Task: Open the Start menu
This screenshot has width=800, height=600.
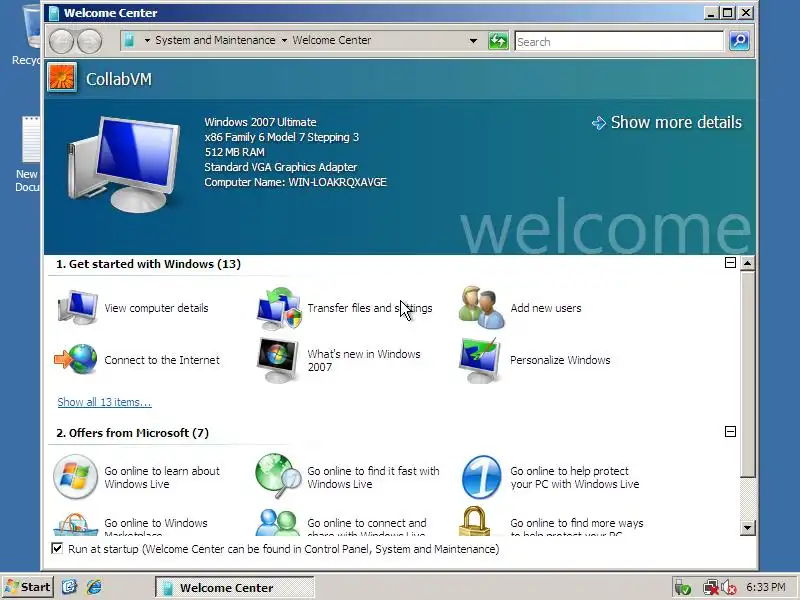Action: coord(28,587)
